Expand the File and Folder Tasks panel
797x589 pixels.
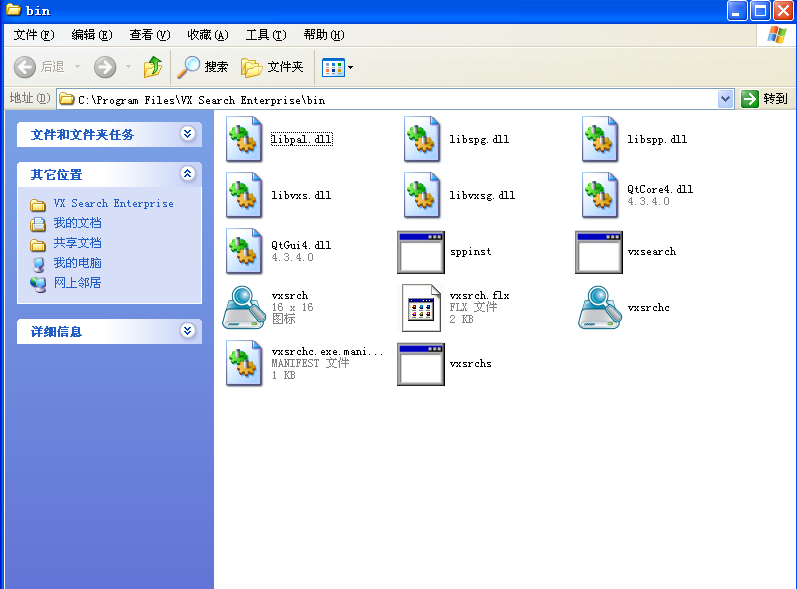pyautogui.click(x=188, y=134)
